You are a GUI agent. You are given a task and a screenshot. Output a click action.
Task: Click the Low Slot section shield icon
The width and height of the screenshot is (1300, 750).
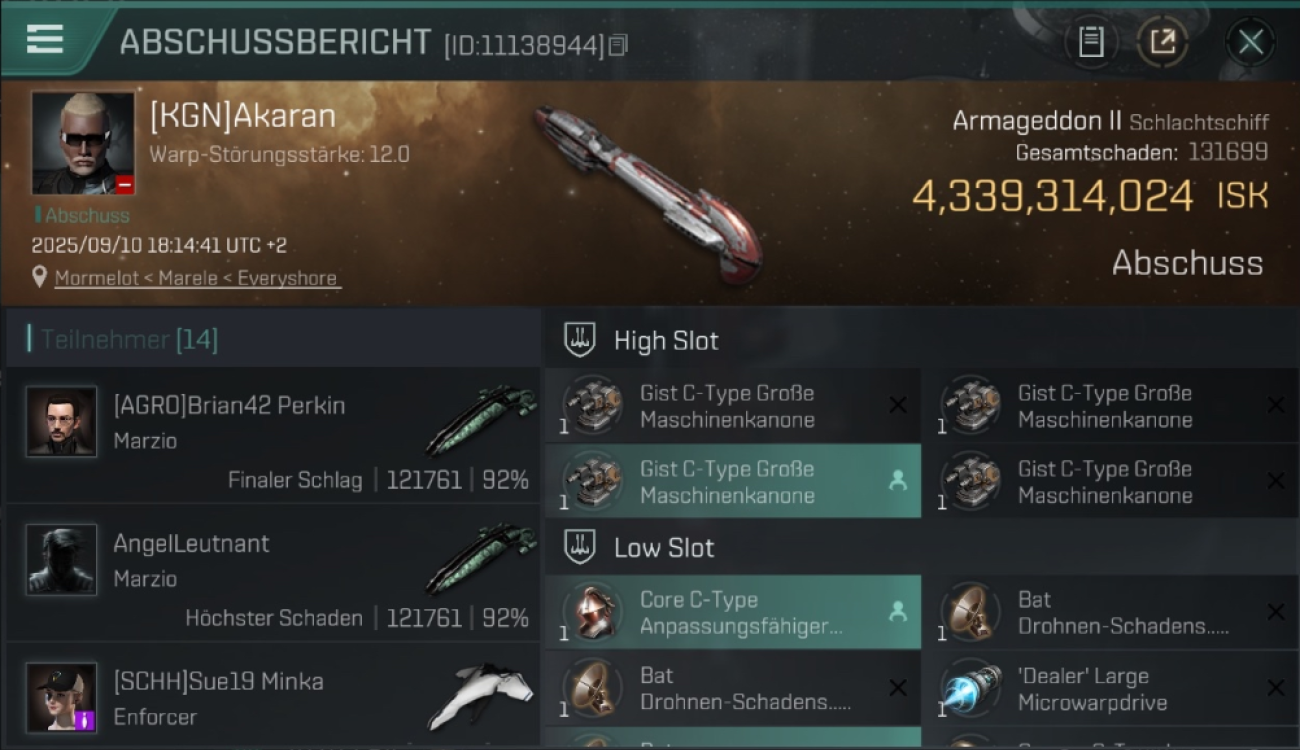pos(581,547)
